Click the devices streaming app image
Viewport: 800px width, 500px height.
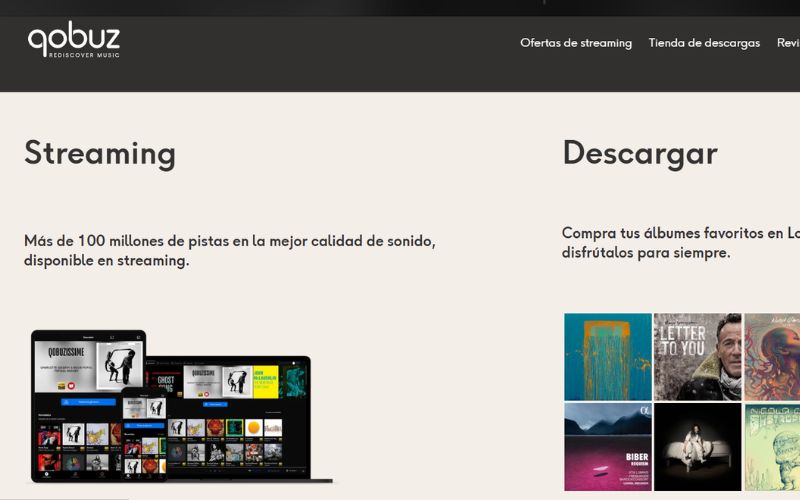(182, 406)
